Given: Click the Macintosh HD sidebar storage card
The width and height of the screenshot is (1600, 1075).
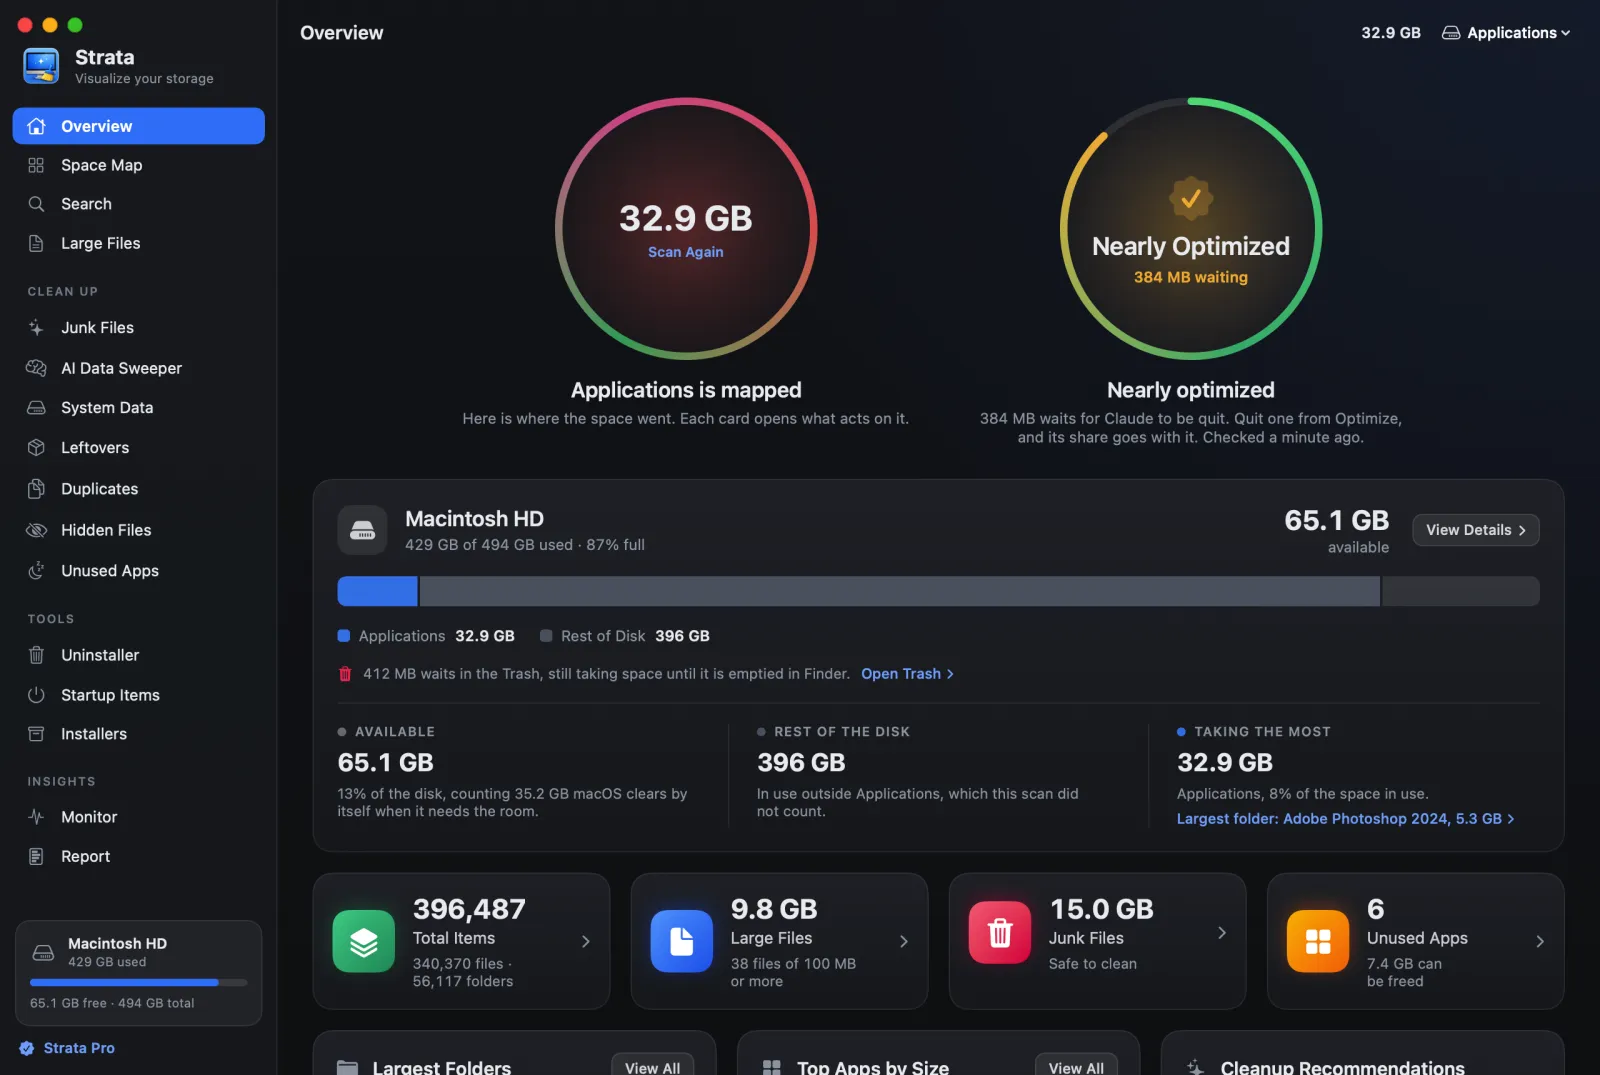Looking at the screenshot, I should 139,973.
